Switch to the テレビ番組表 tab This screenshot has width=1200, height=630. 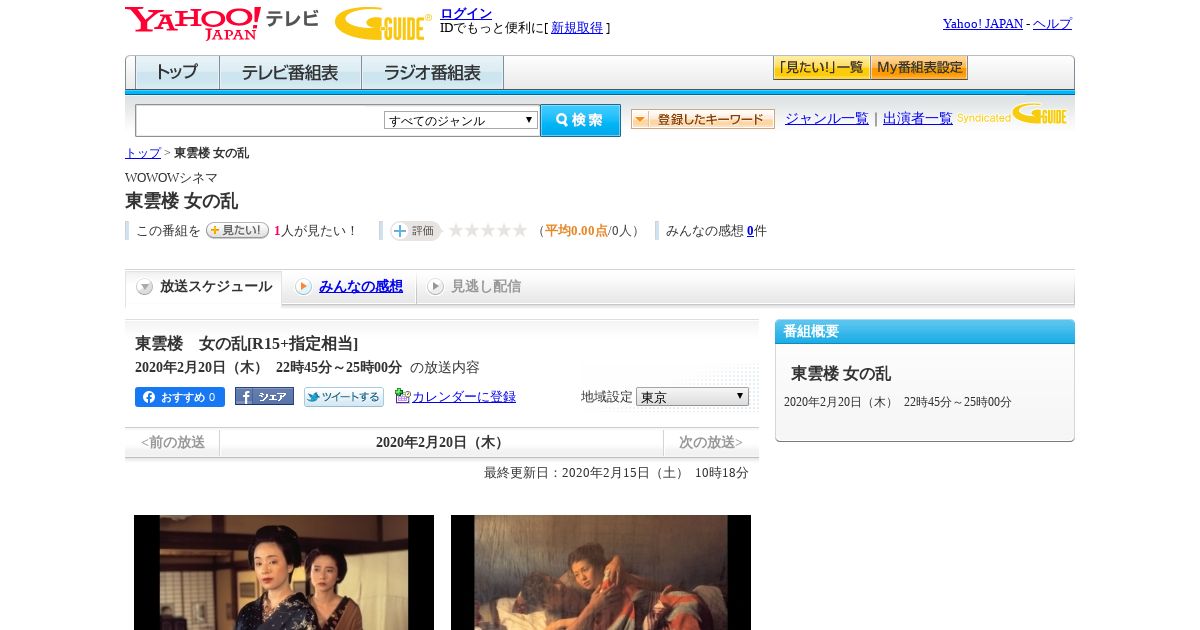(x=290, y=73)
